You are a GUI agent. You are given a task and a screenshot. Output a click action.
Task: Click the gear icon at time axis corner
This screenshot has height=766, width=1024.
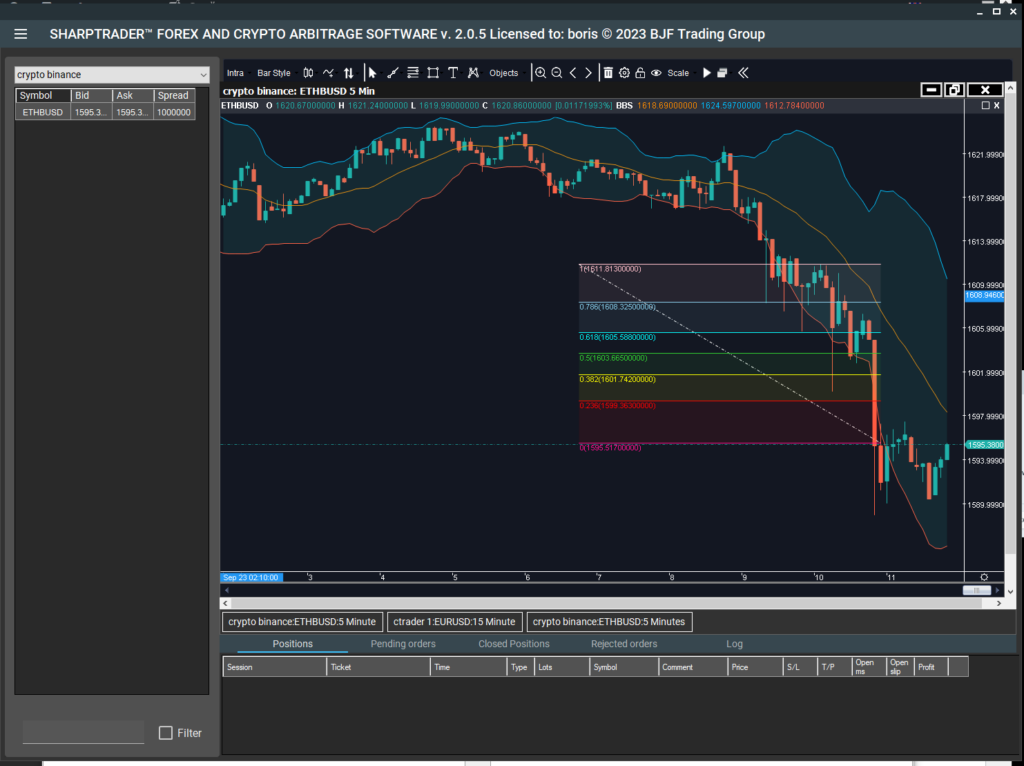coord(984,577)
